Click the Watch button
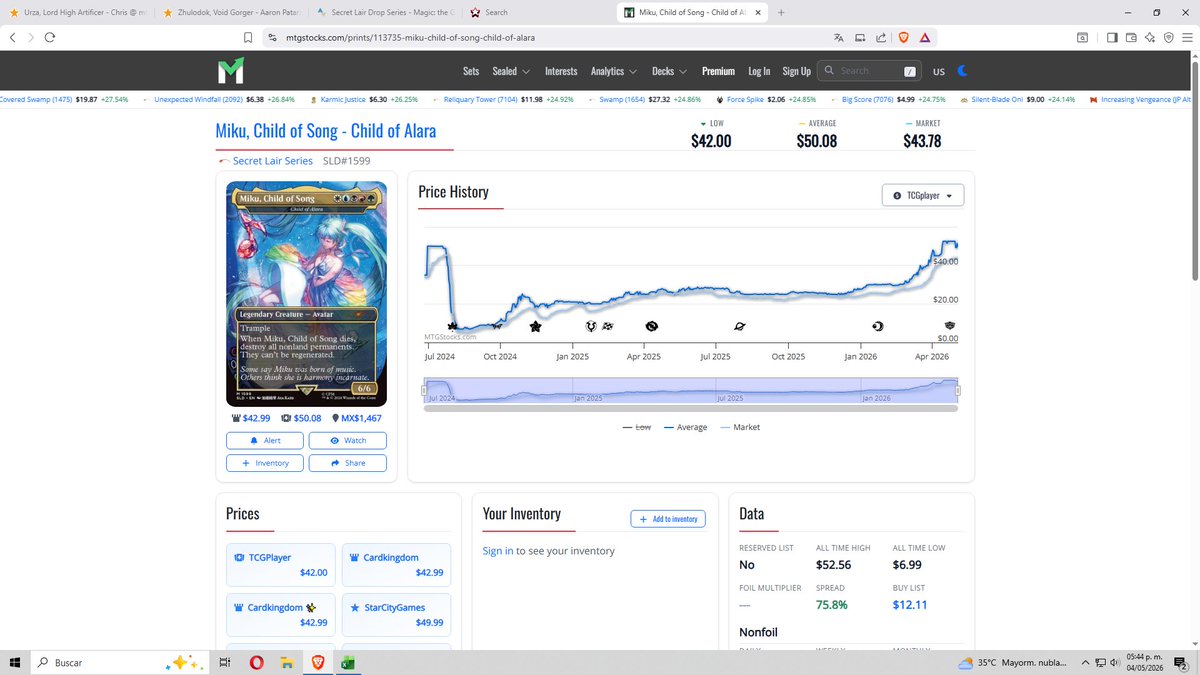Image resolution: width=1200 pixels, height=675 pixels. pyautogui.click(x=348, y=440)
